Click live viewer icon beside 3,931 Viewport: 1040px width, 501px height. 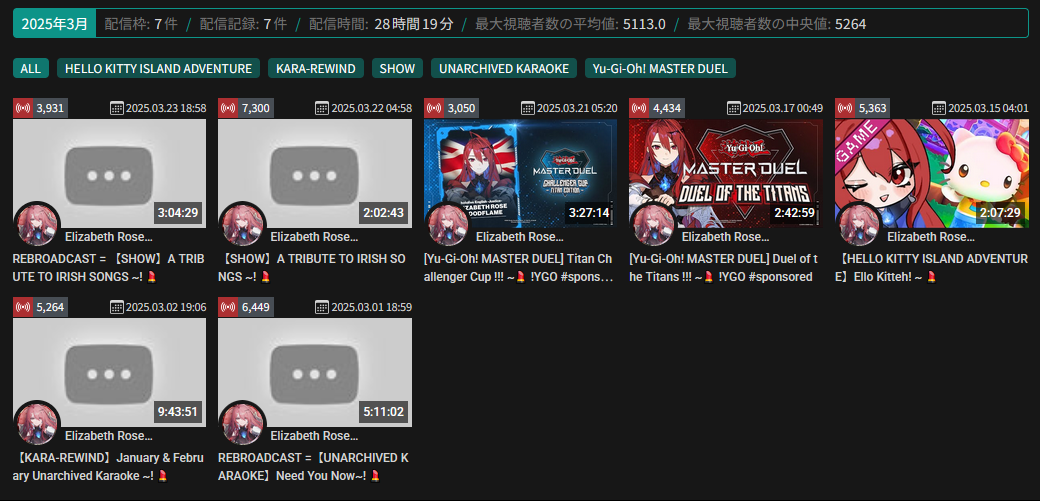point(23,108)
